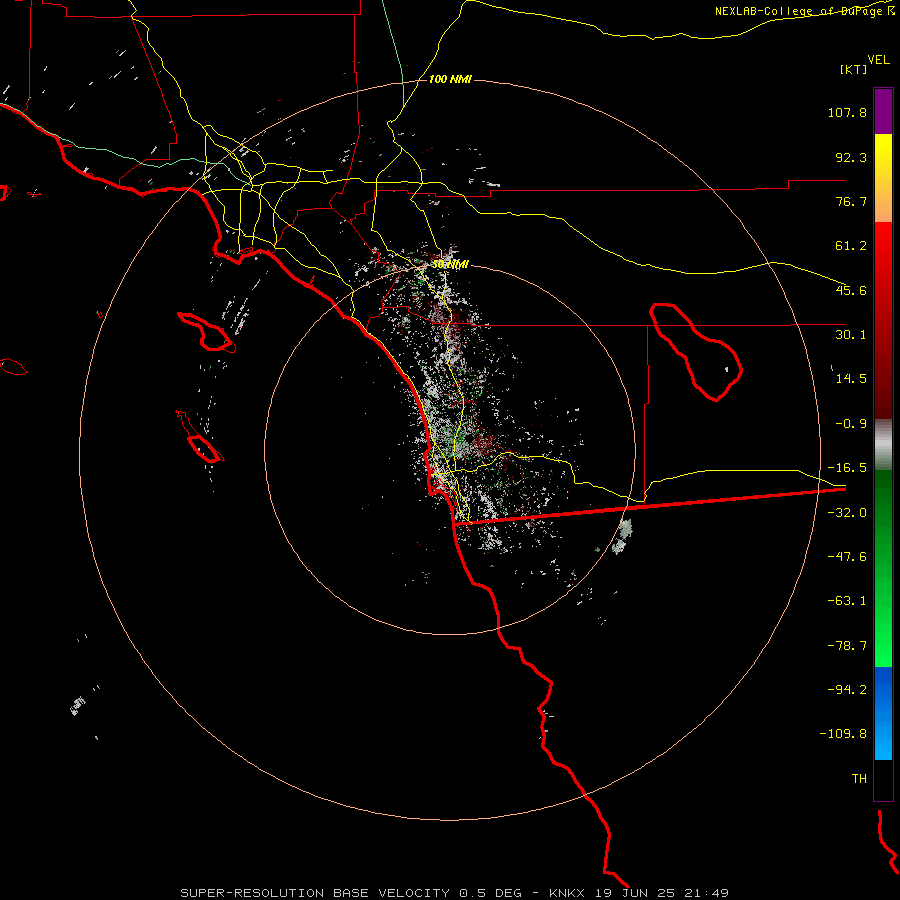The height and width of the screenshot is (900, 900).
Task: Select the -32.0 velocity scale label
Action: [x=847, y=513]
